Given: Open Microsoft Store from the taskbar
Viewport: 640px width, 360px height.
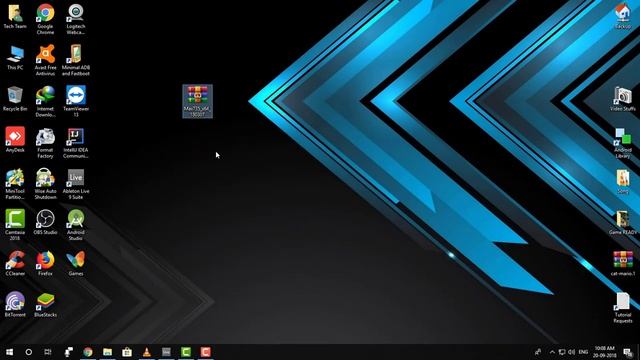Looking at the screenshot, I should coord(127,352).
